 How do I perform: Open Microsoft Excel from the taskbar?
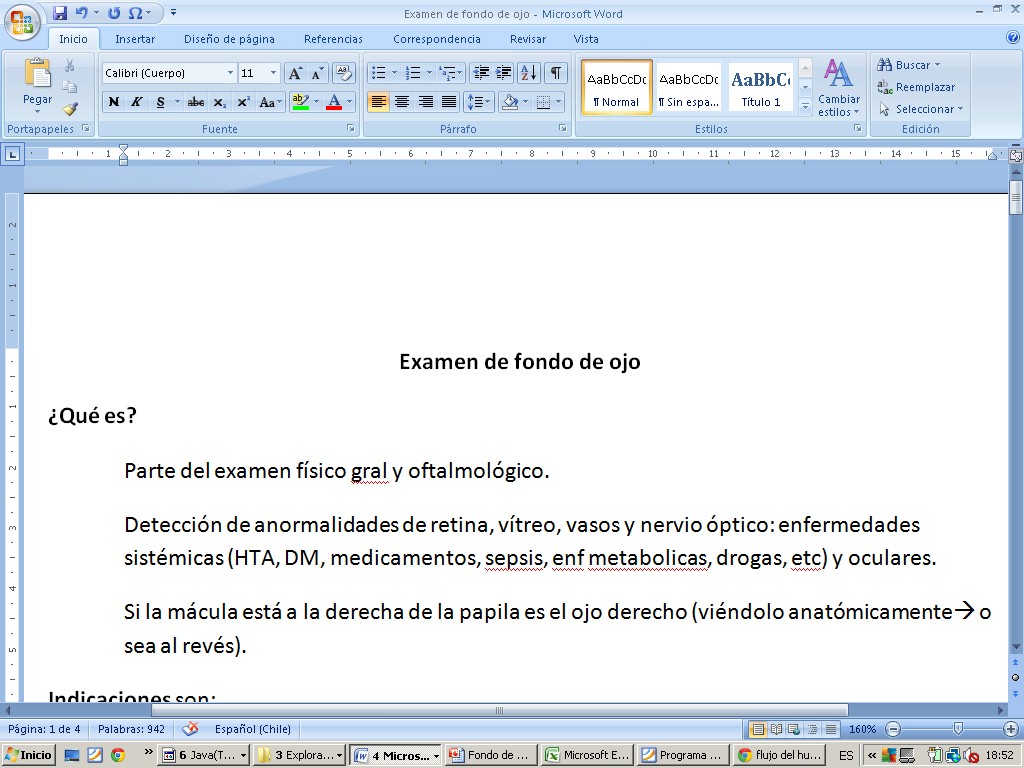pos(588,755)
